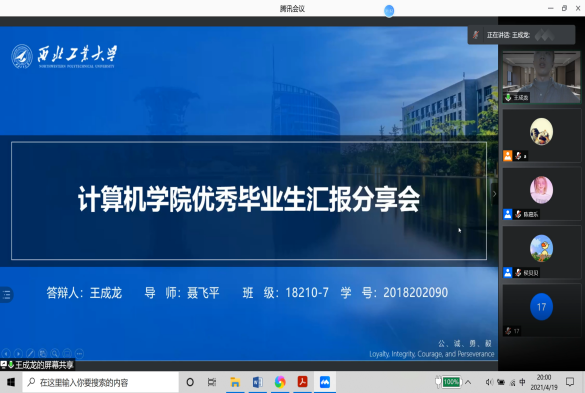Collapse participant panel with the side chevron

point(494,194)
